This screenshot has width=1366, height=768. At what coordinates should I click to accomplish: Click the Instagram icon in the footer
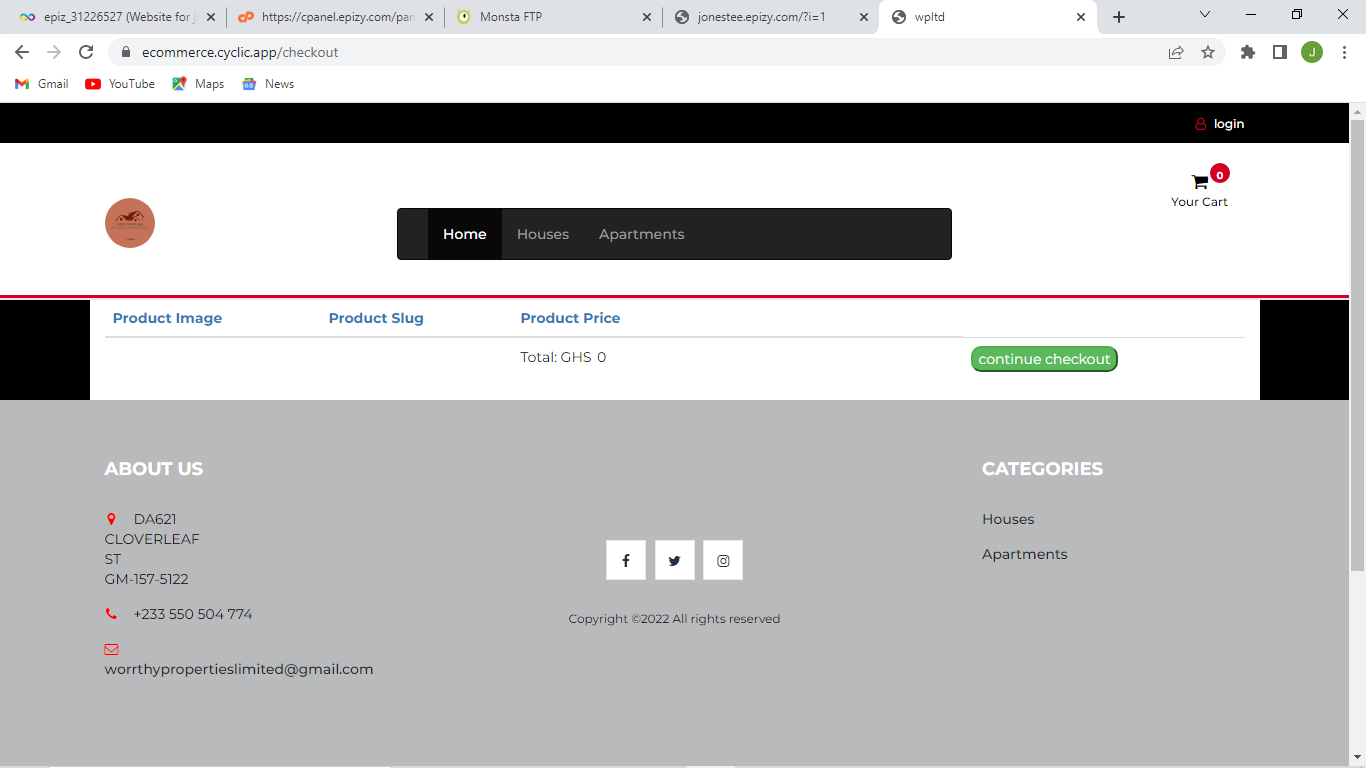(x=722, y=560)
